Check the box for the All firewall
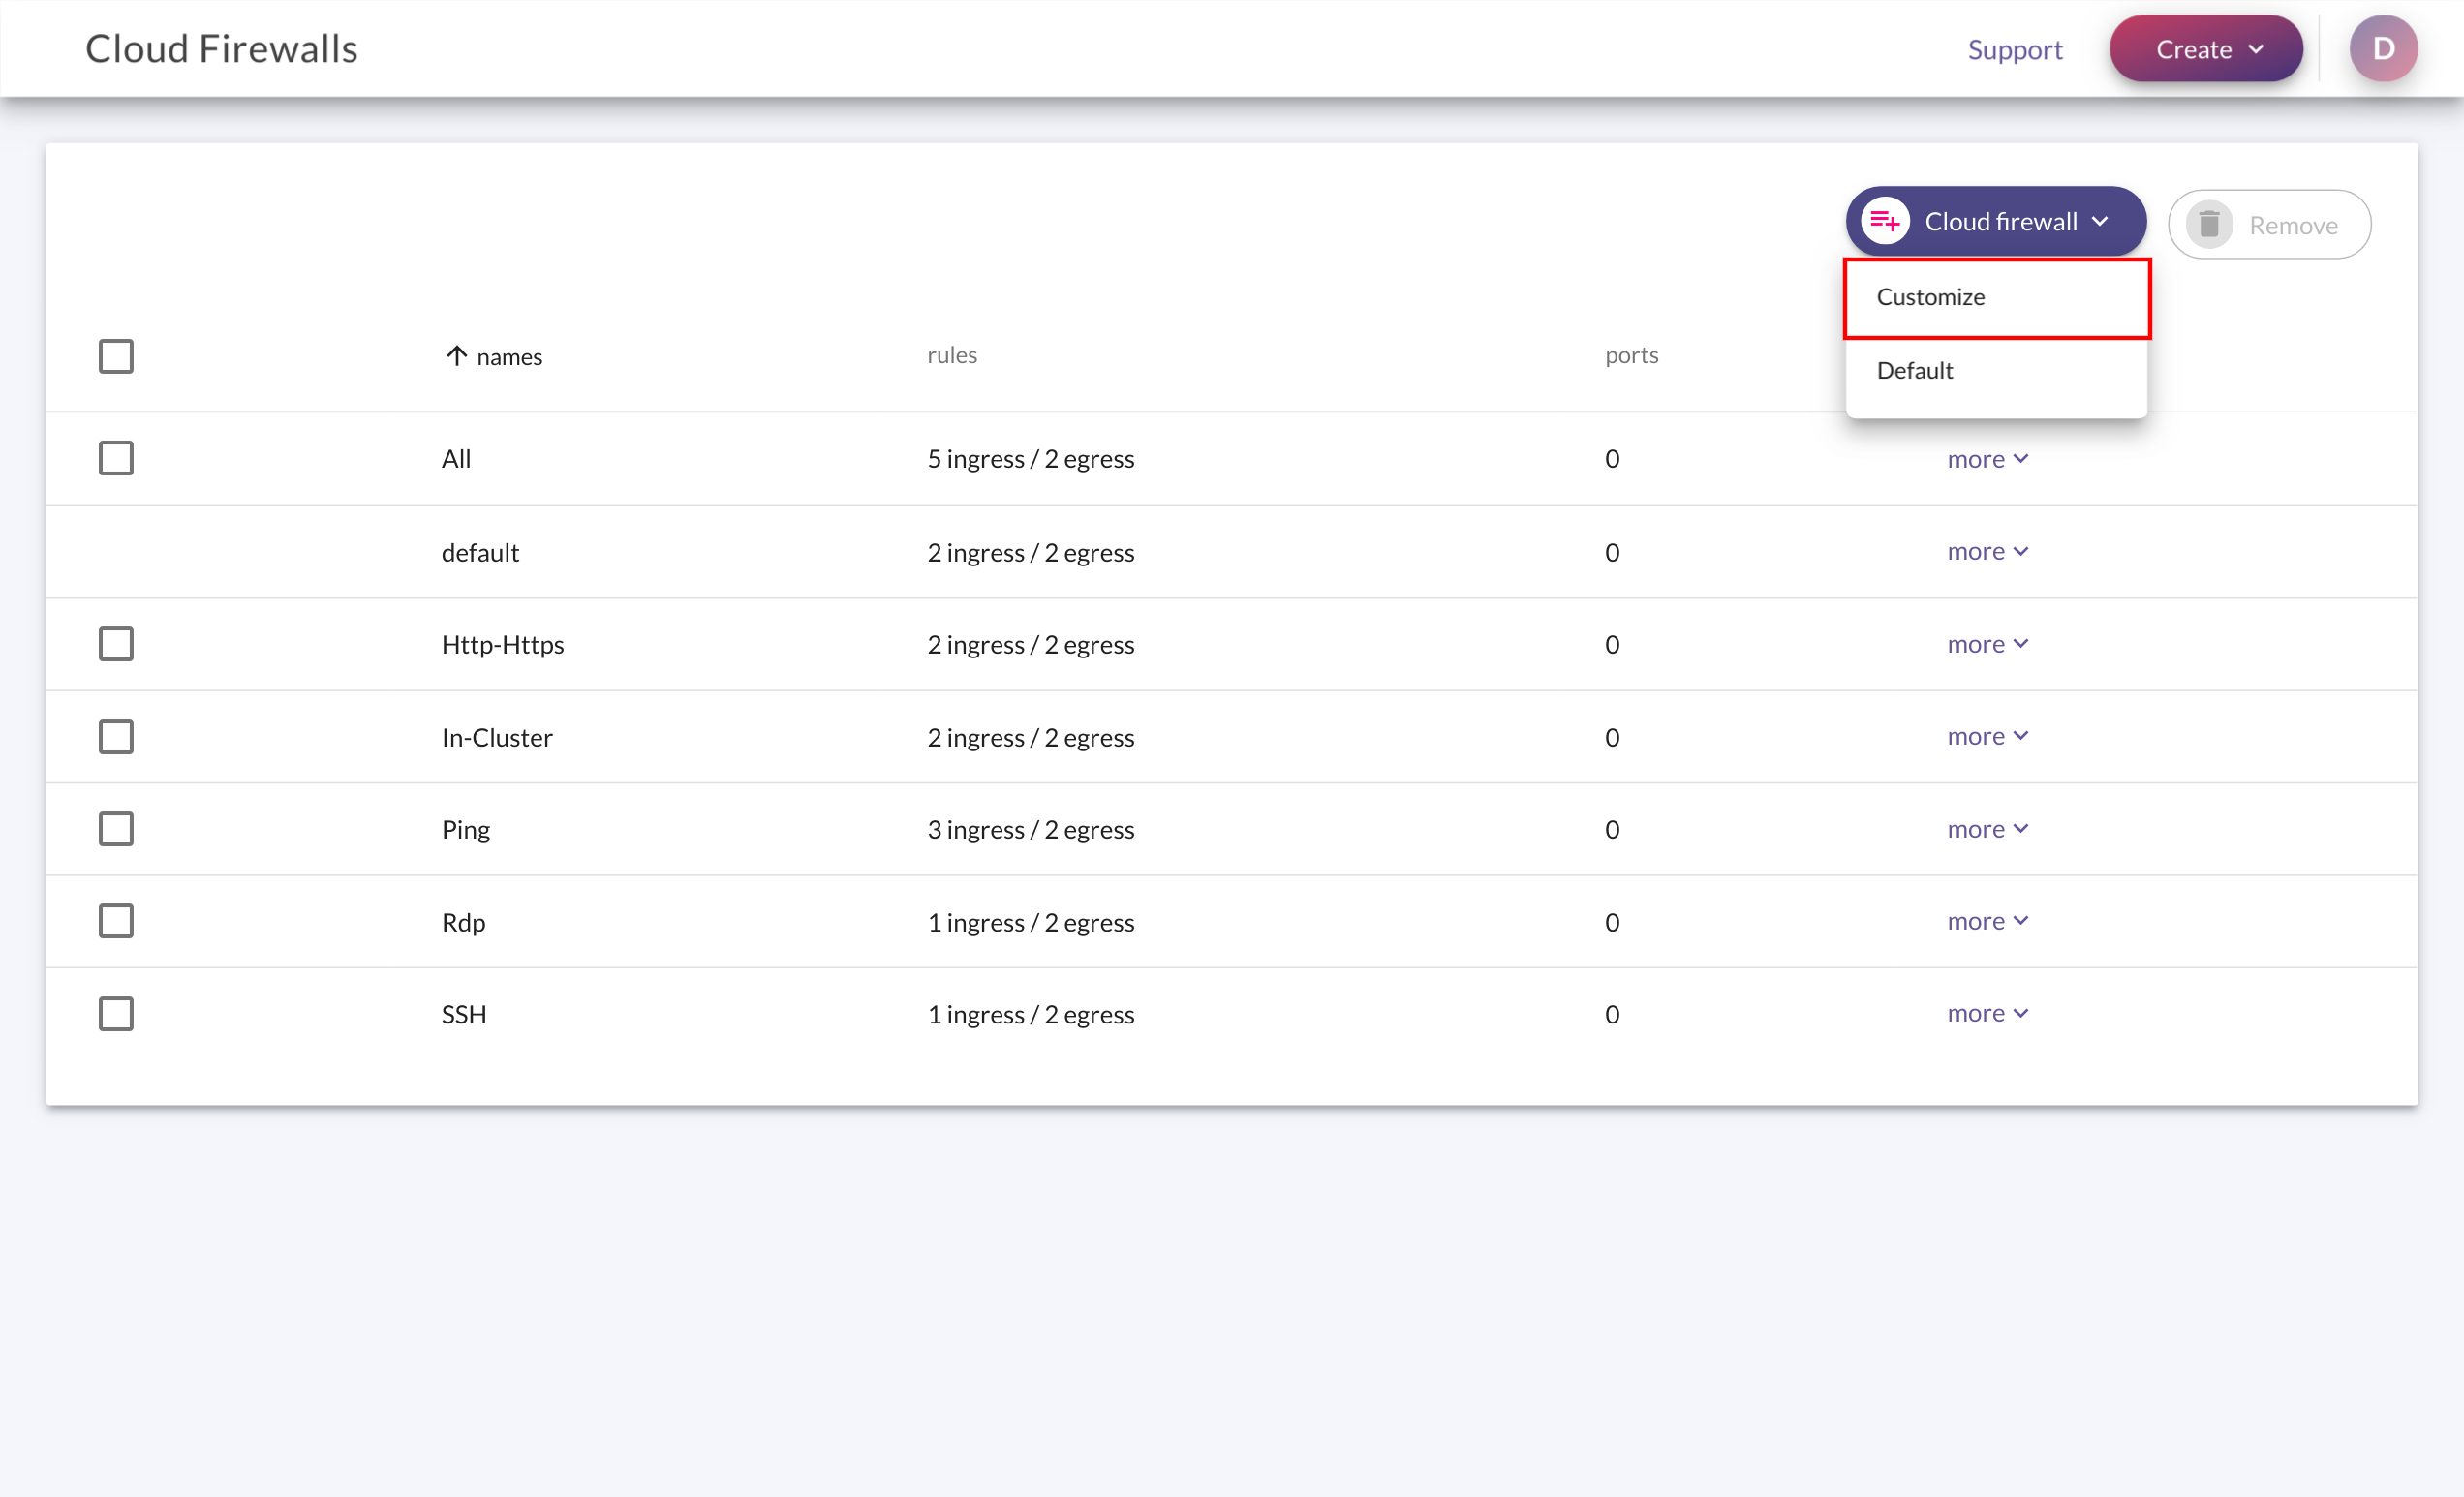The height and width of the screenshot is (1497, 2464). tap(116, 458)
